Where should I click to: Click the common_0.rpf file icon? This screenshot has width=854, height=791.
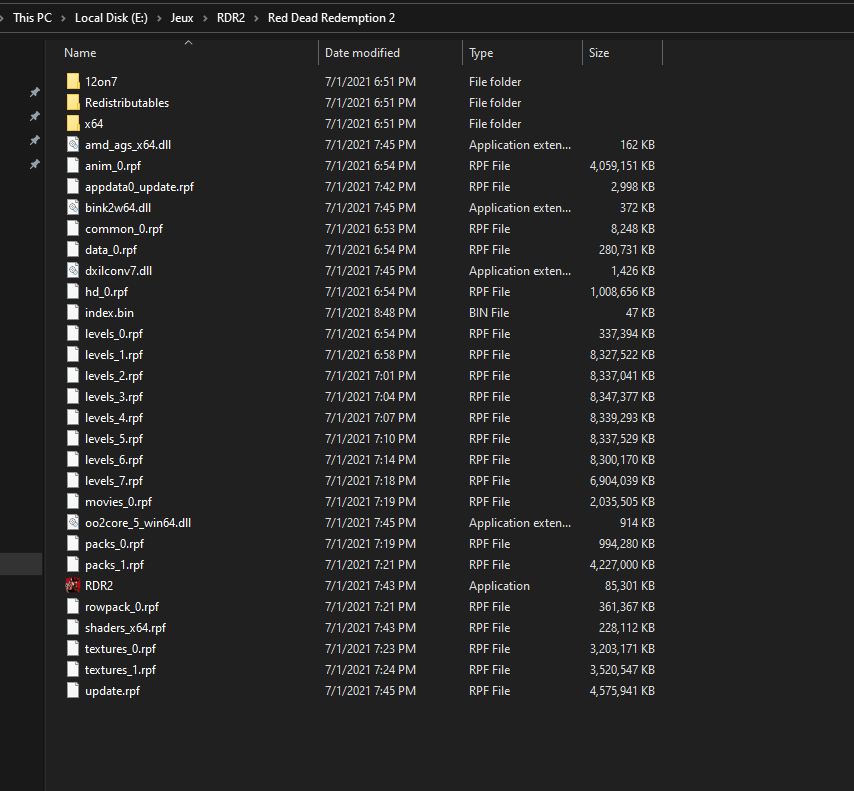click(73, 229)
